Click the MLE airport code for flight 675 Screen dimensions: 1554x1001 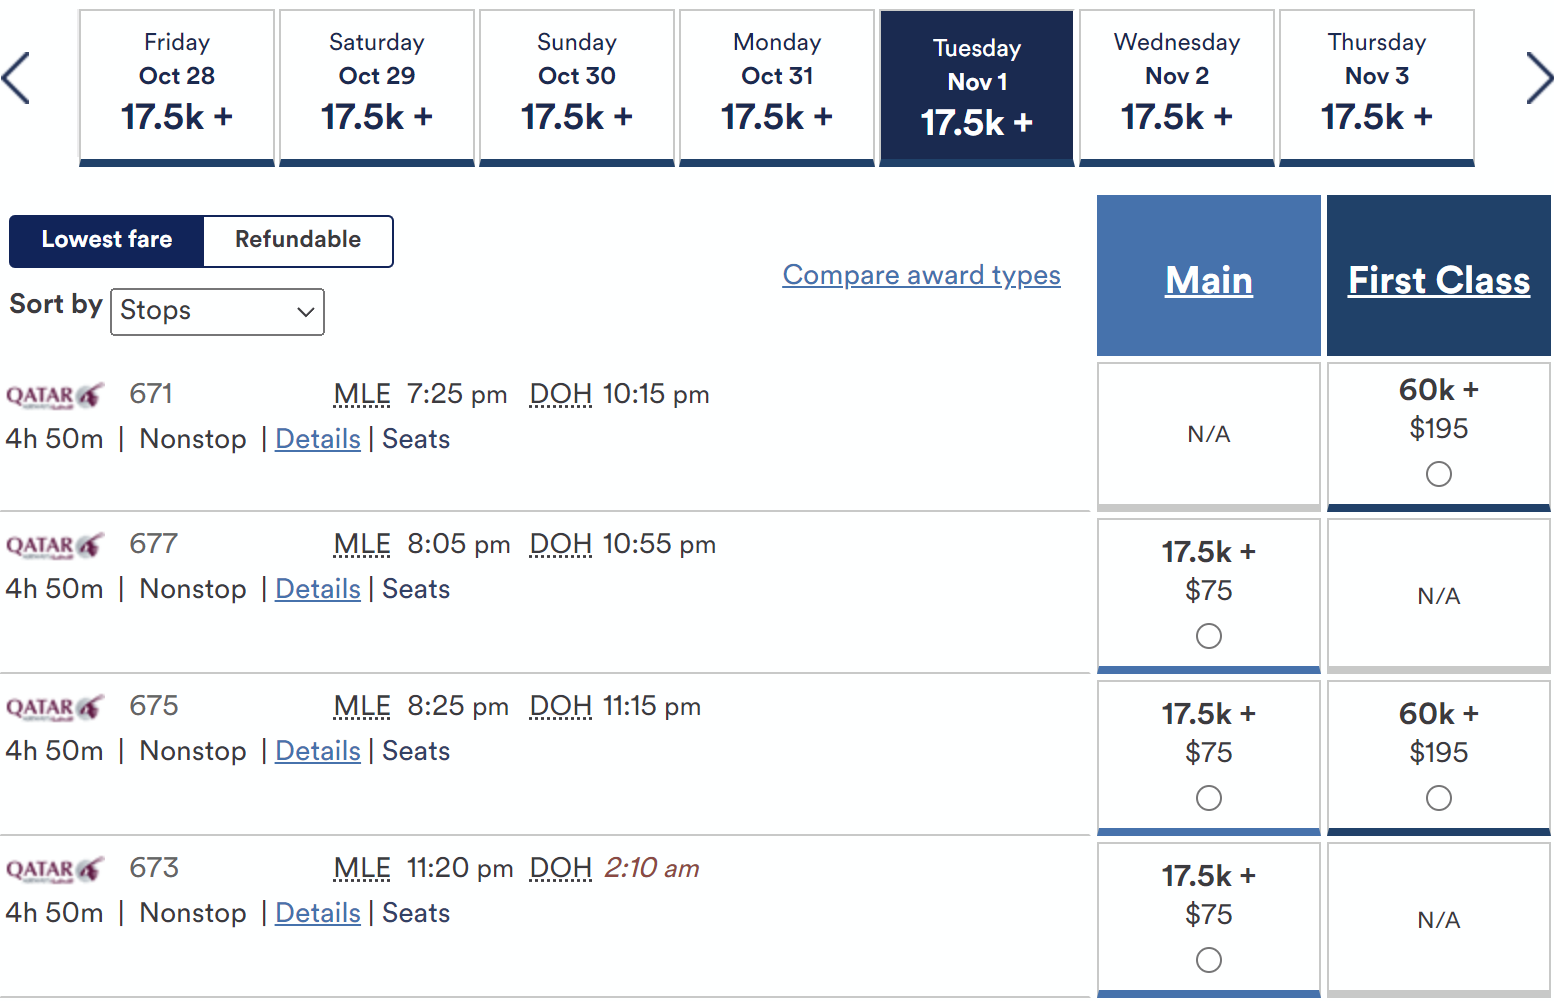pyautogui.click(x=361, y=706)
